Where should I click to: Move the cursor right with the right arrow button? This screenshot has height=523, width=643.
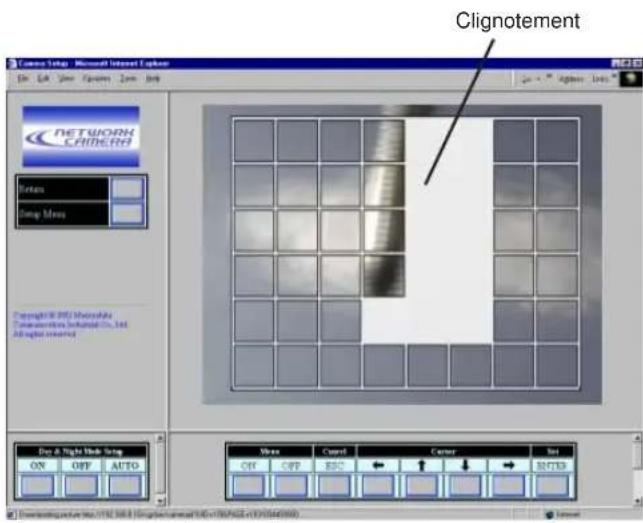[508, 485]
